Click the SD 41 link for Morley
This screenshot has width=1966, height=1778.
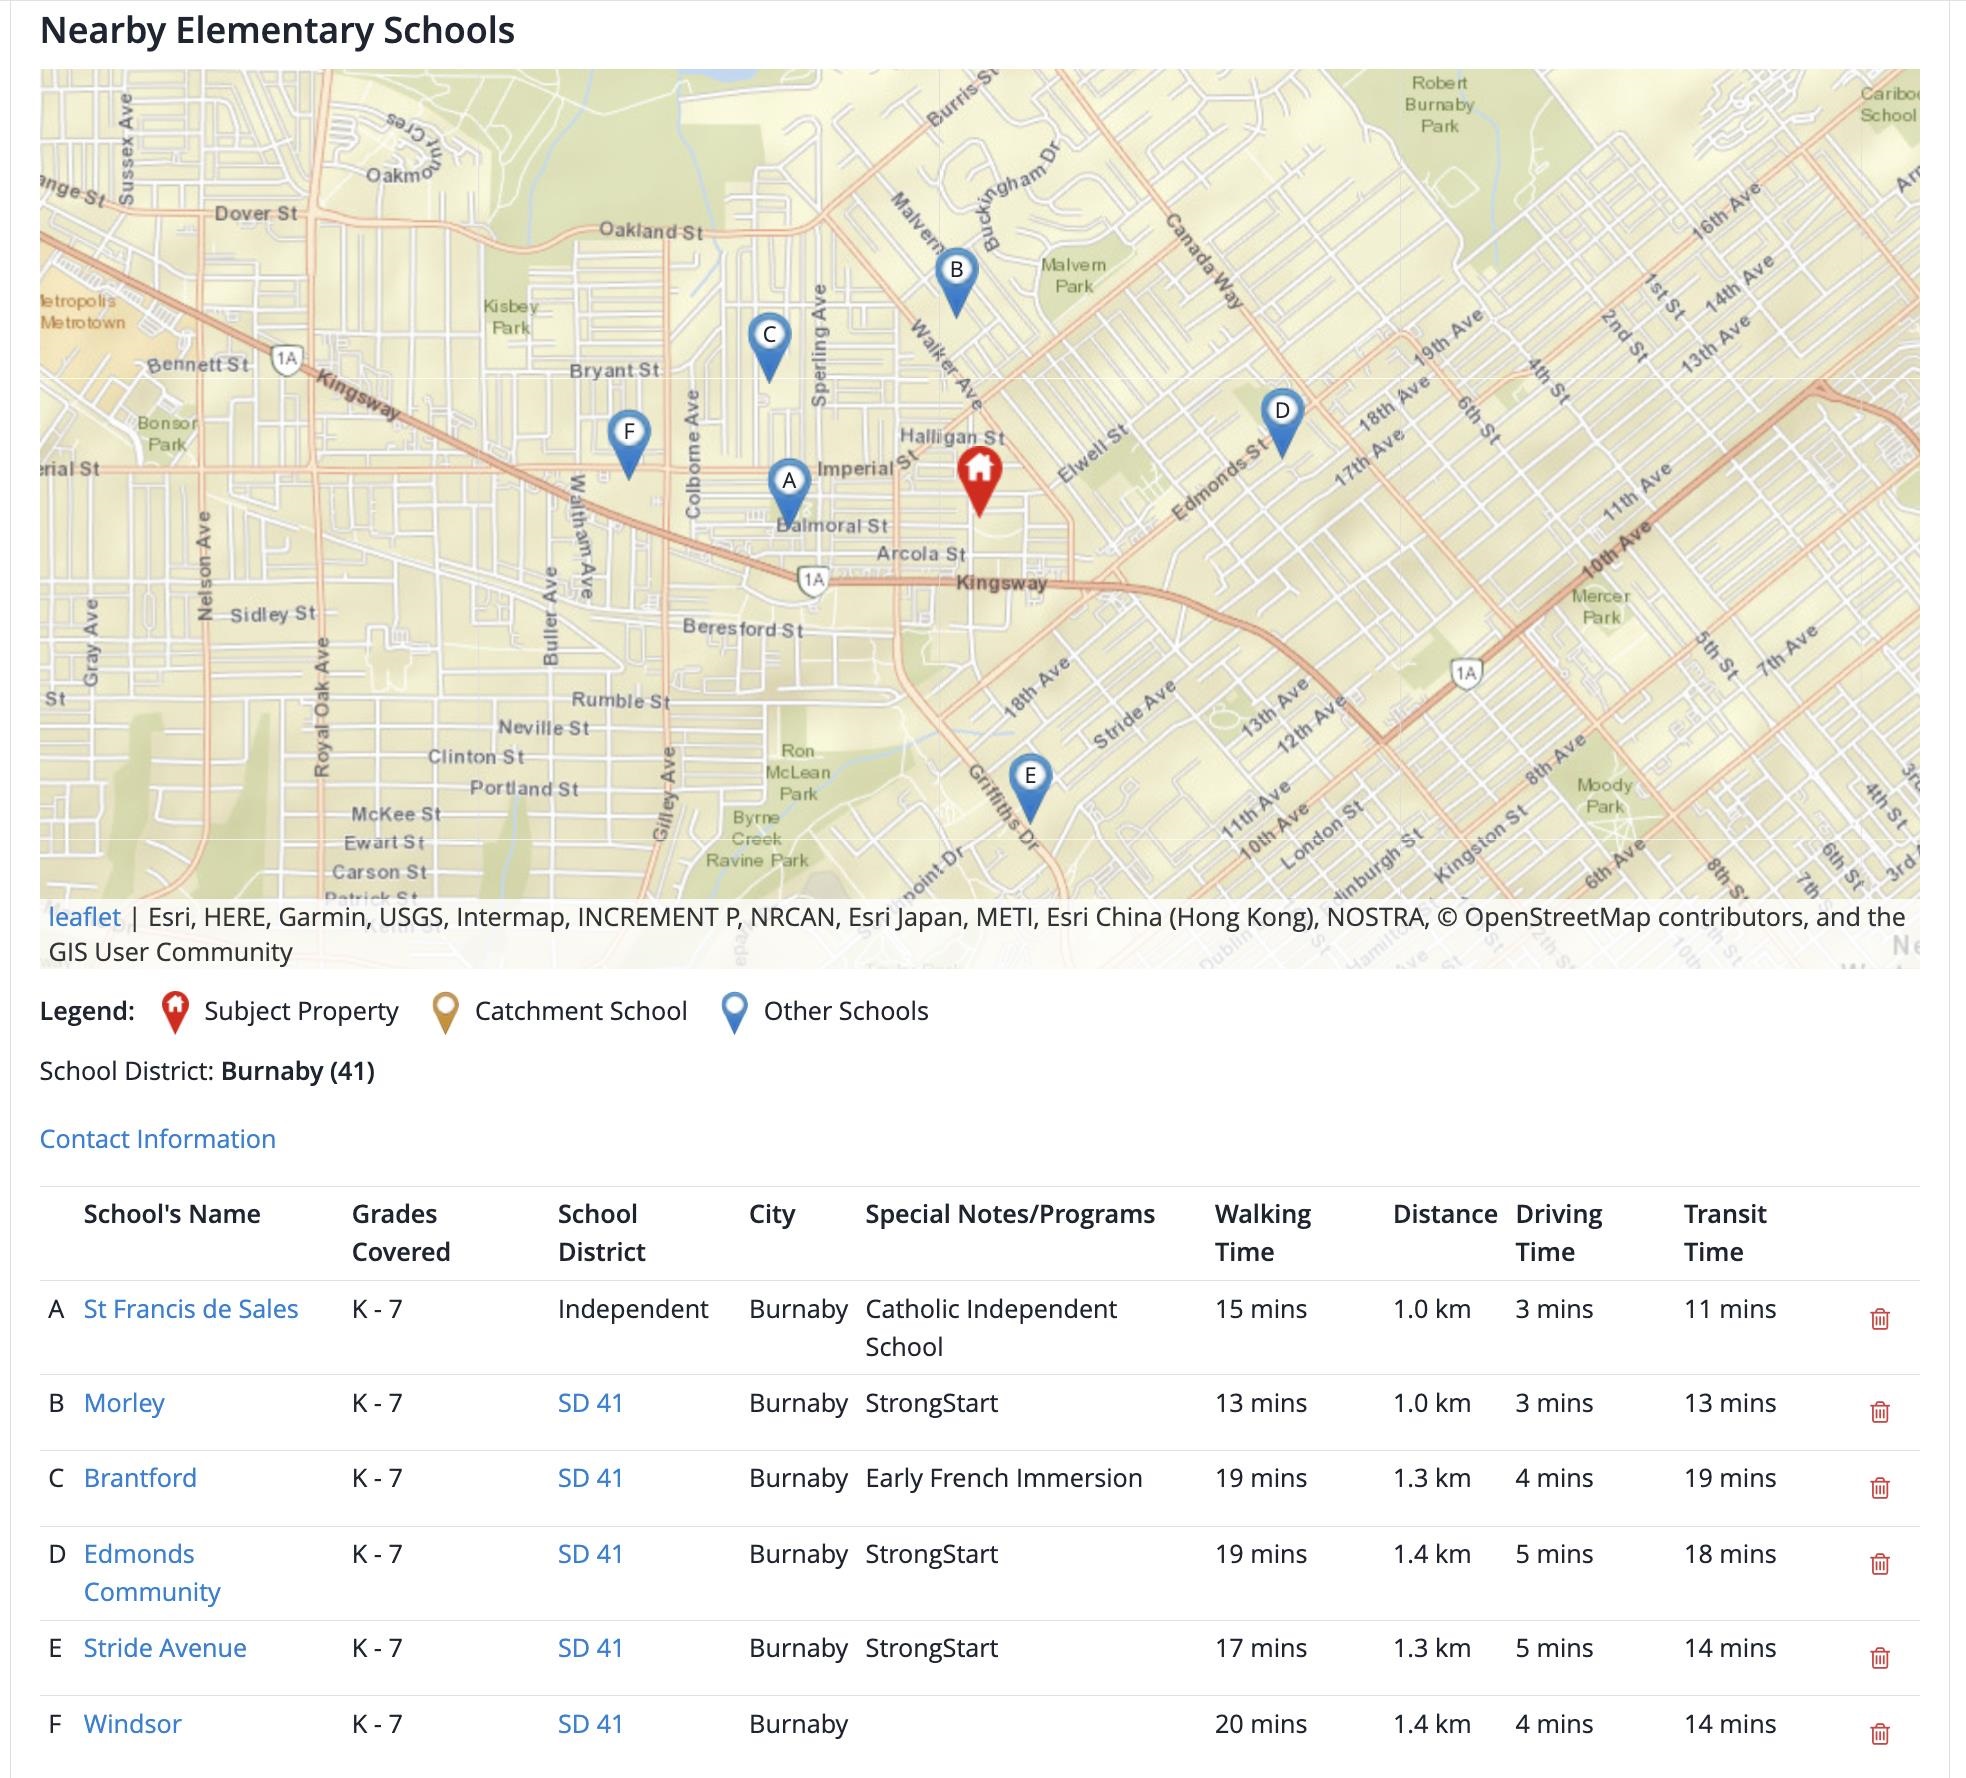point(589,1402)
